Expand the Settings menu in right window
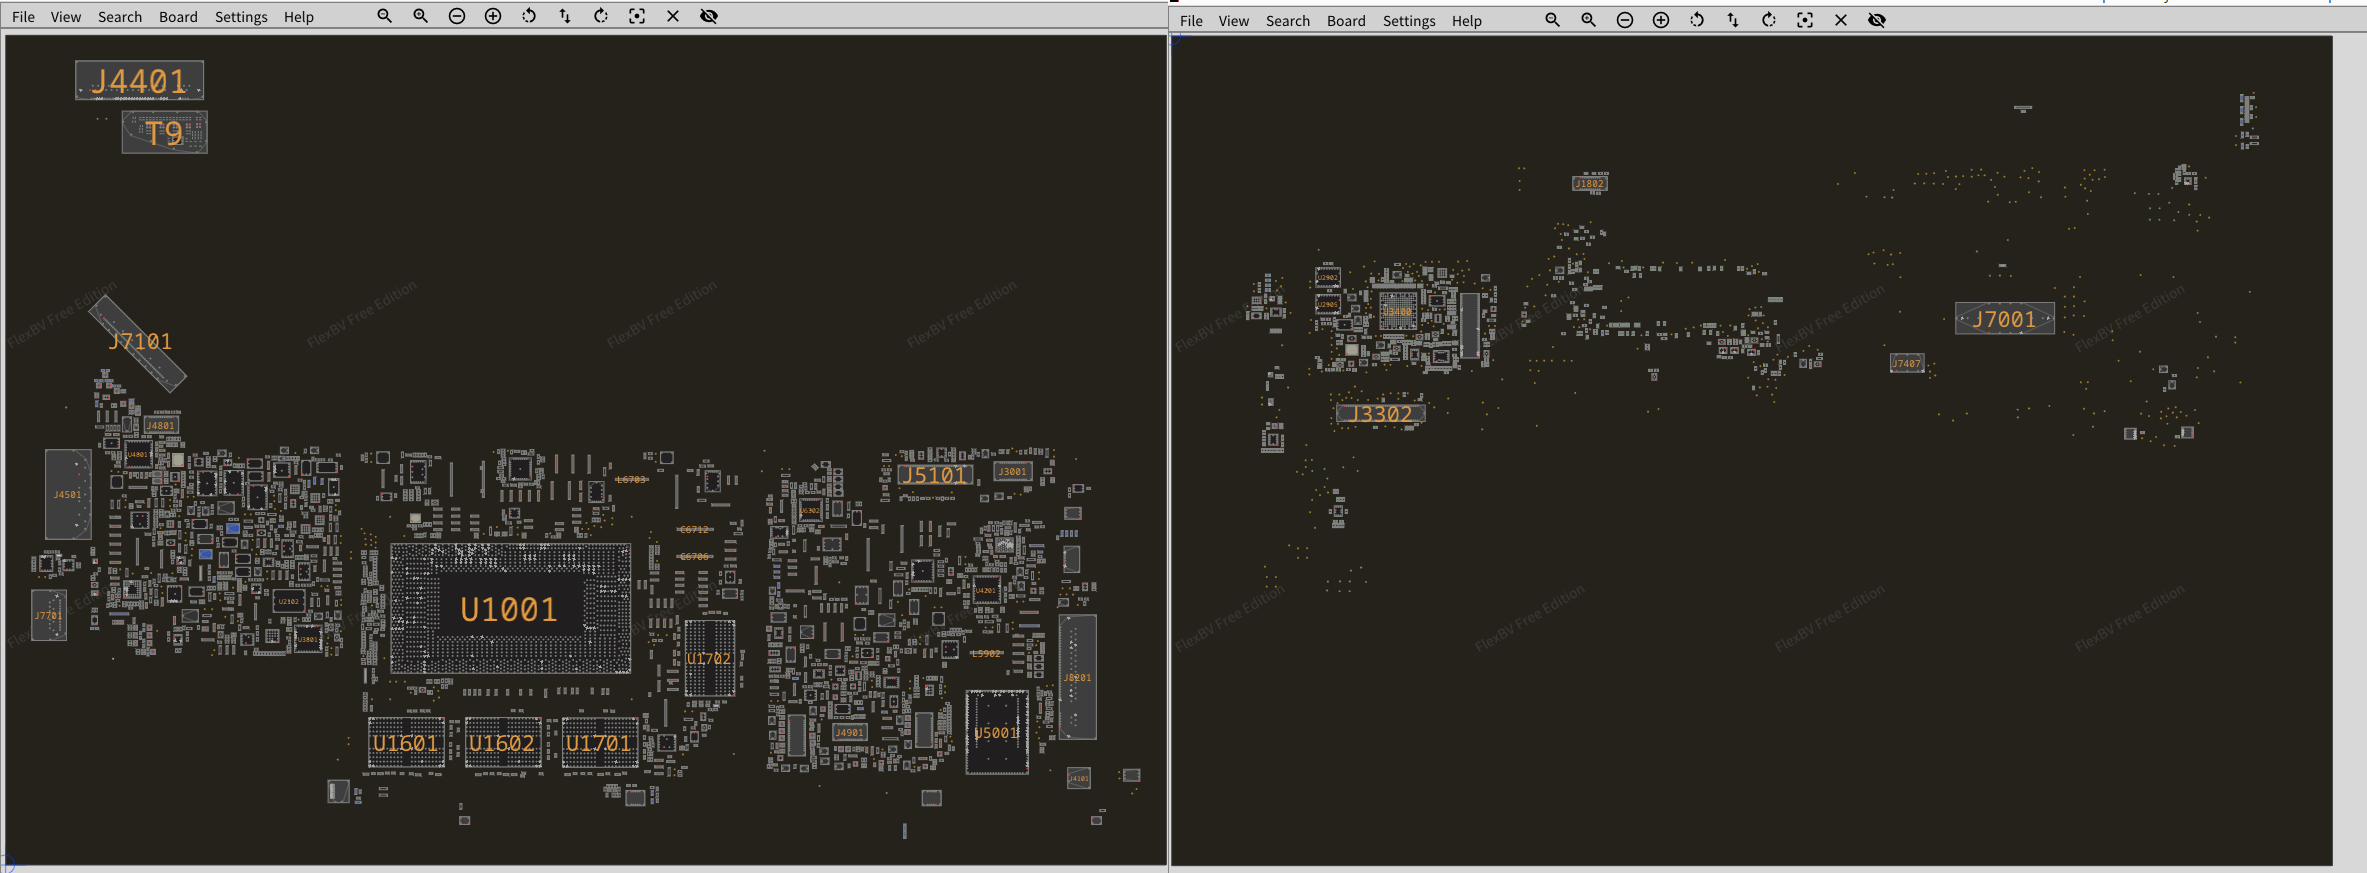 coord(1409,21)
